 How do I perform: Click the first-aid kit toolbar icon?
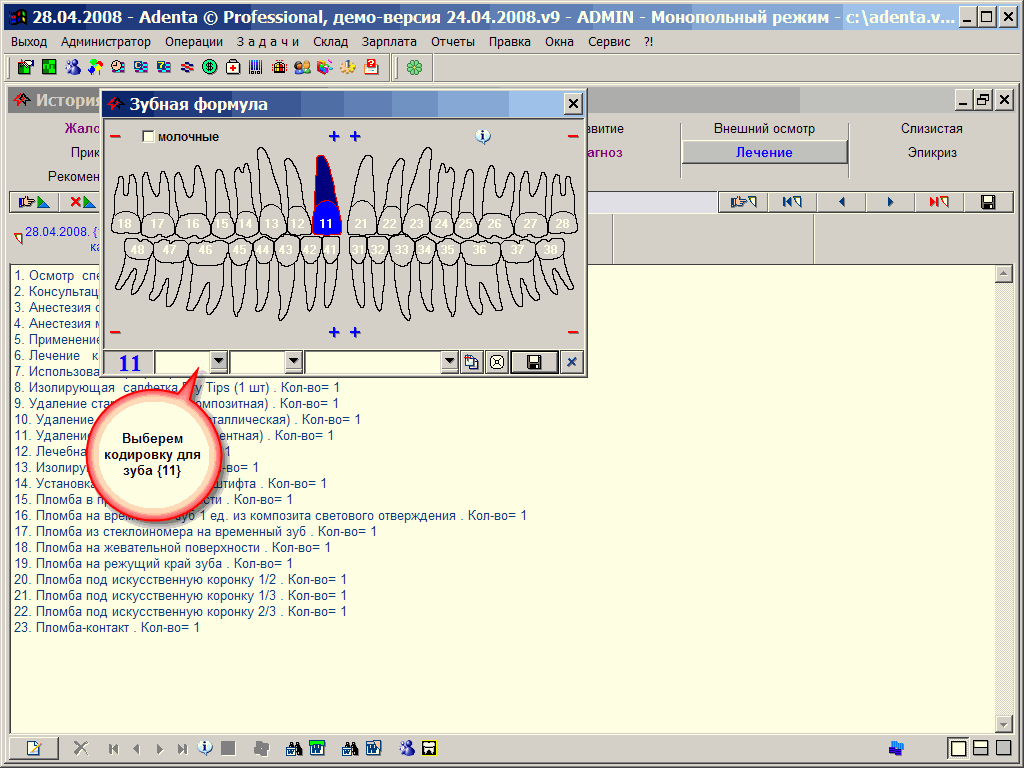233,67
